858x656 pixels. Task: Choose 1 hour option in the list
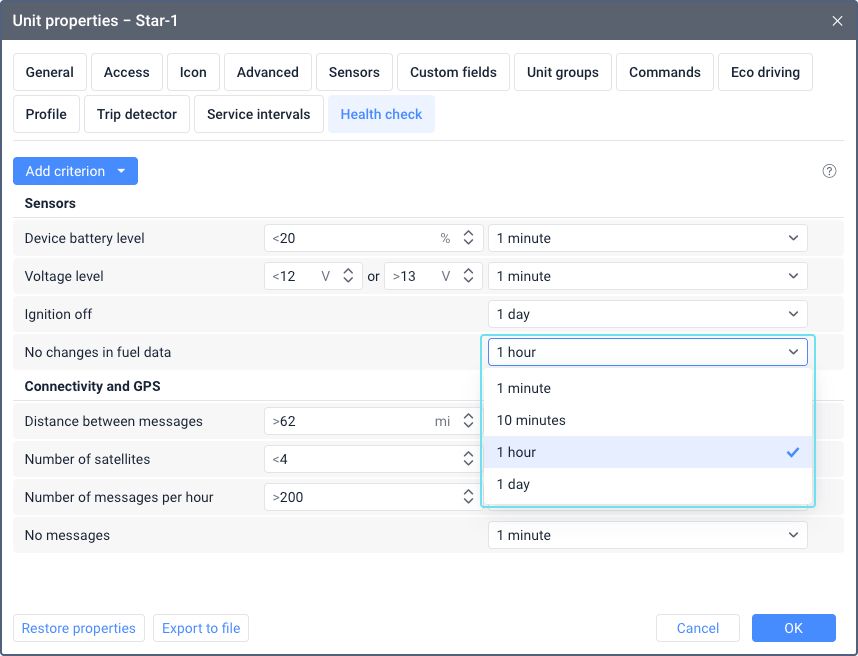pyautogui.click(x=647, y=452)
